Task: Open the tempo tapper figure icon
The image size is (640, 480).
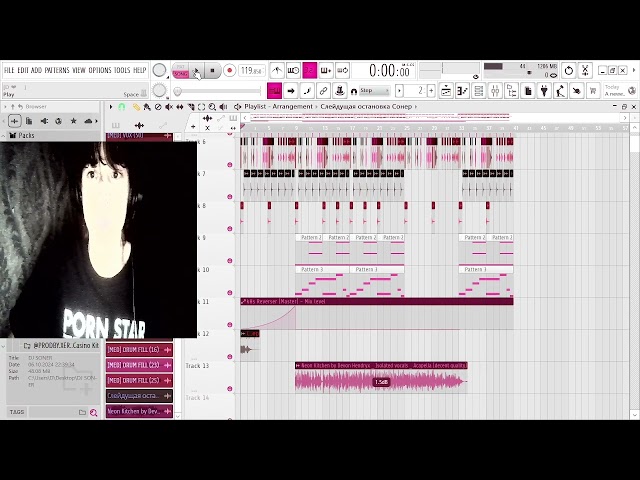Action: pos(560,91)
